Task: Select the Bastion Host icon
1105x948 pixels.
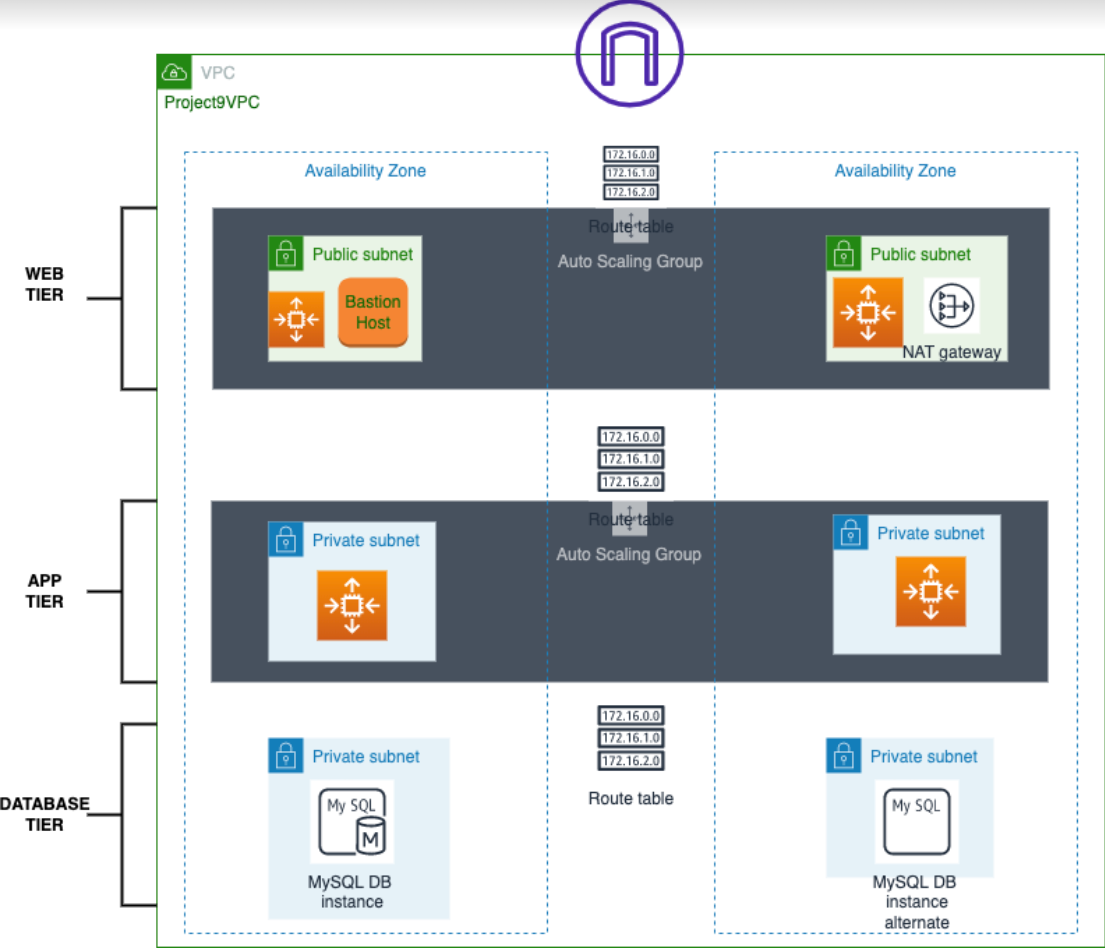Action: (372, 311)
